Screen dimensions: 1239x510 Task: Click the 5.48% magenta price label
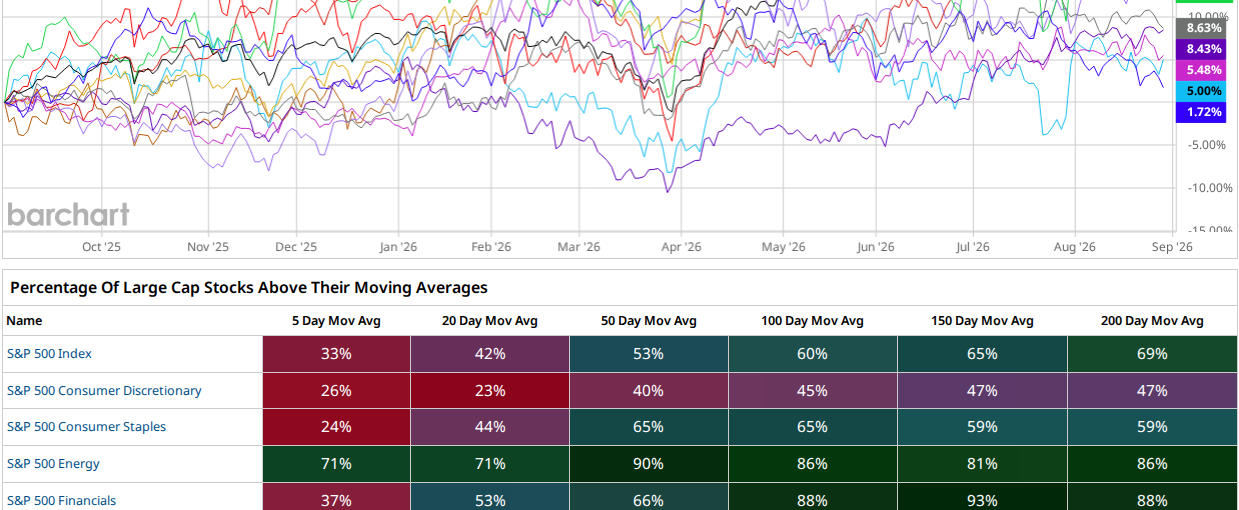click(x=1204, y=70)
